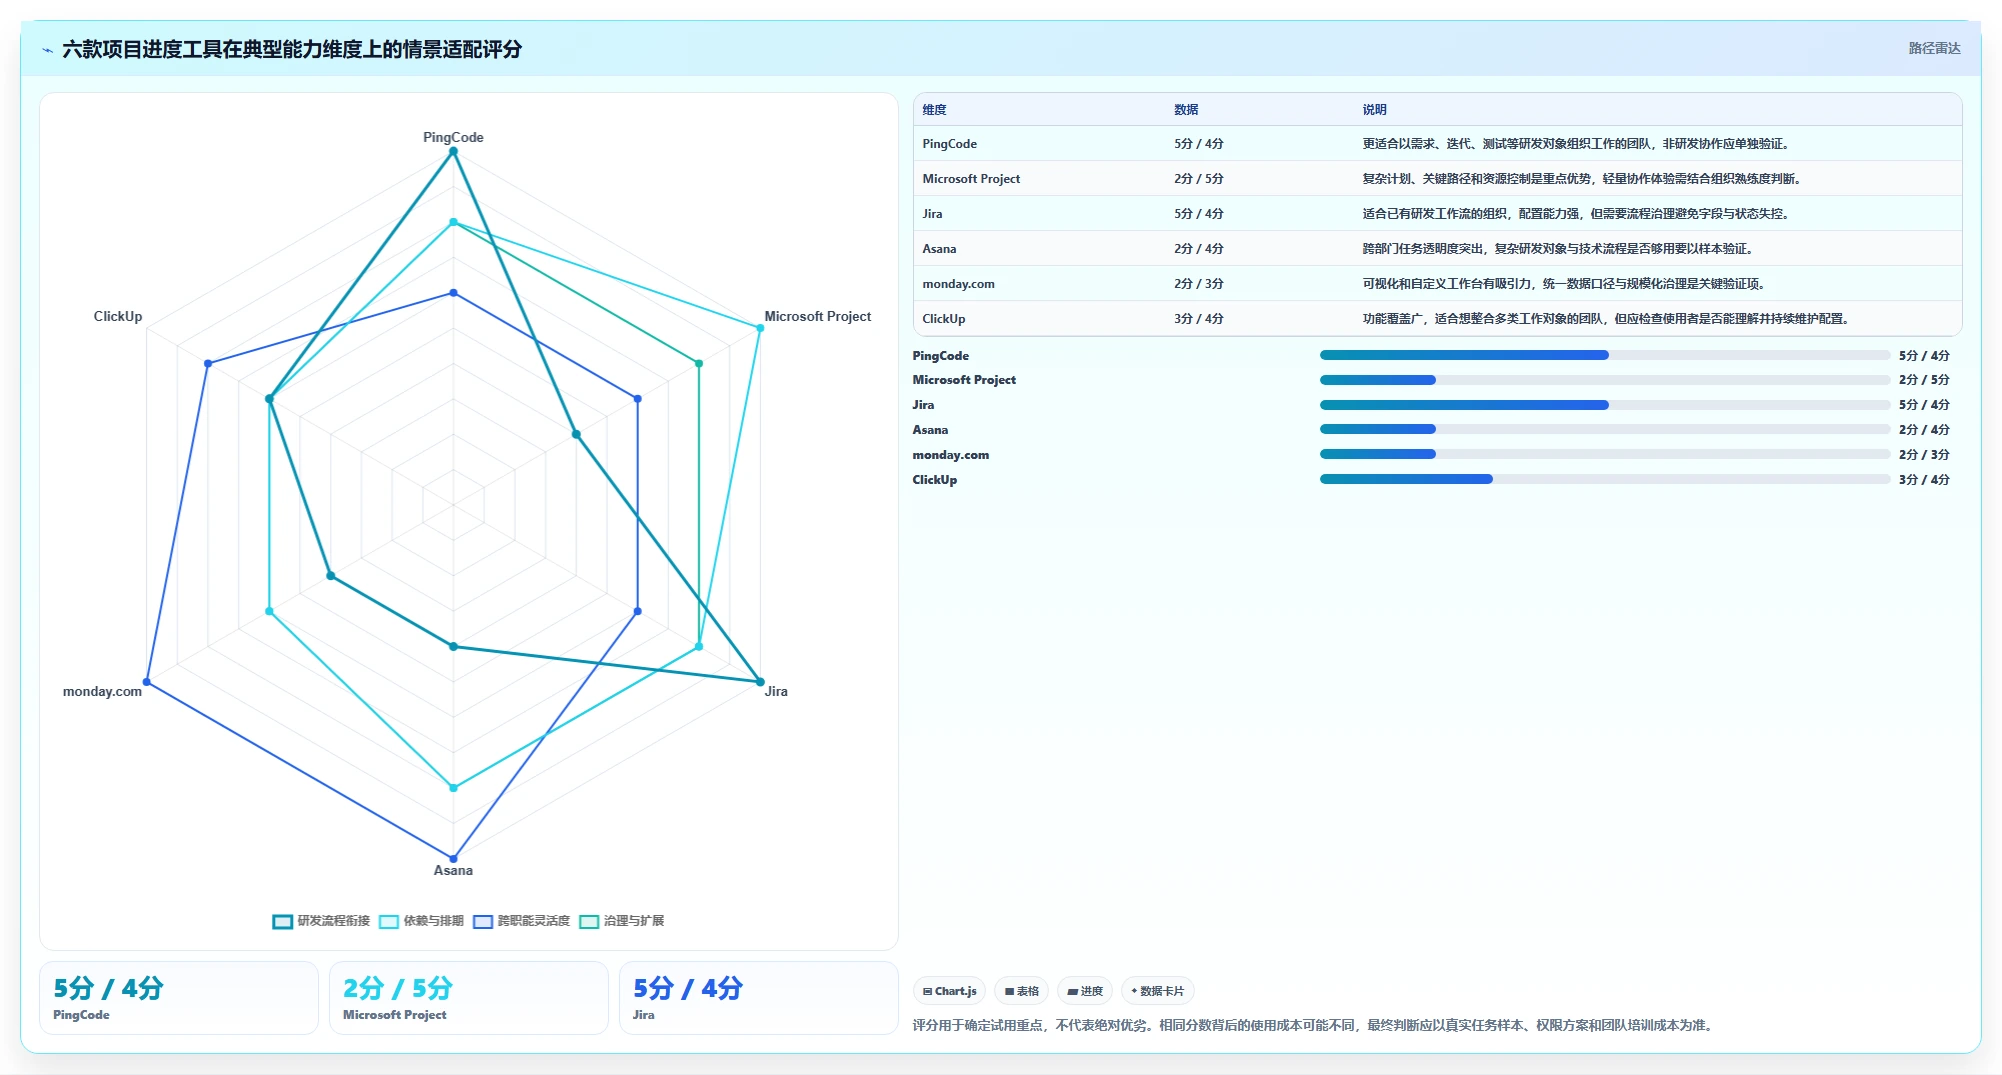
Task: Open the Jira 5分 / 4分 score card
Action: pos(759,998)
